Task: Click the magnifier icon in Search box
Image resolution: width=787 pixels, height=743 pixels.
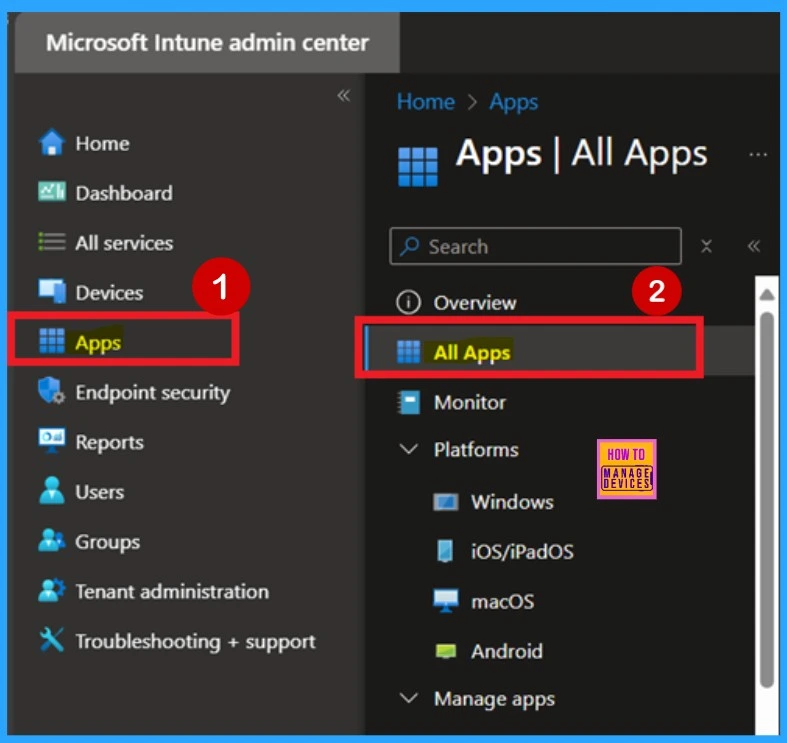Action: pos(410,246)
